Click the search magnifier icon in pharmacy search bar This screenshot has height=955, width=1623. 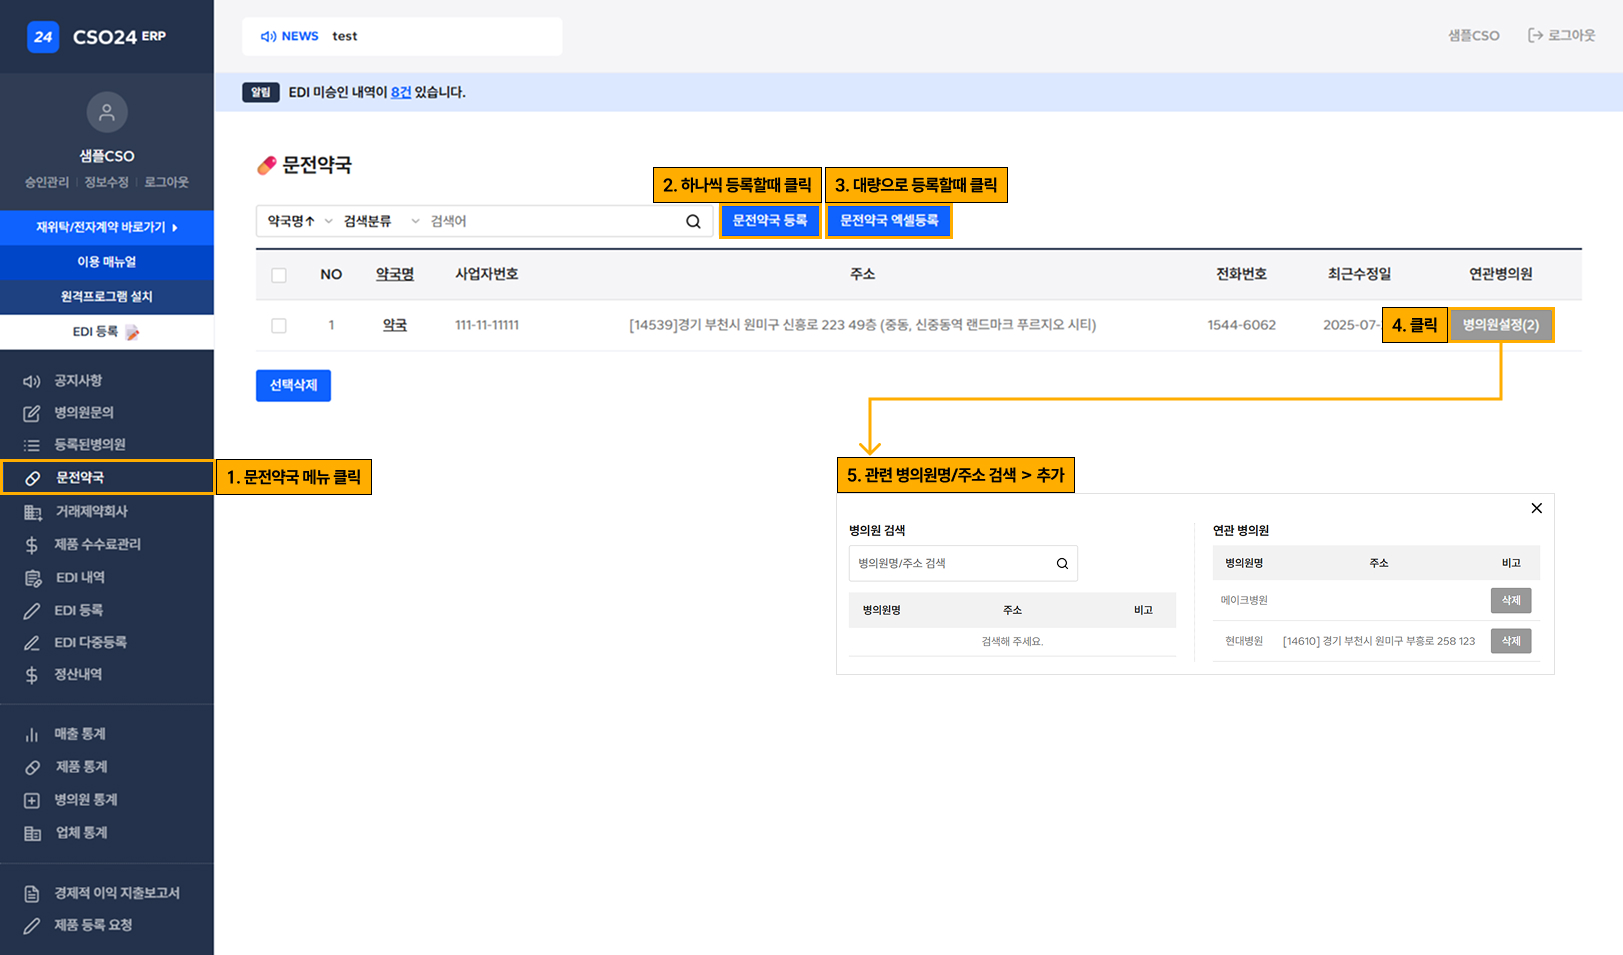tap(693, 221)
